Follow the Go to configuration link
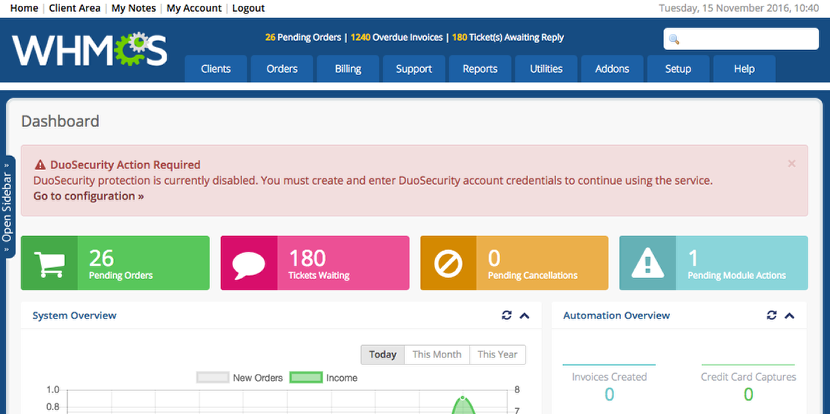This screenshot has width=830, height=414. click(x=88, y=196)
